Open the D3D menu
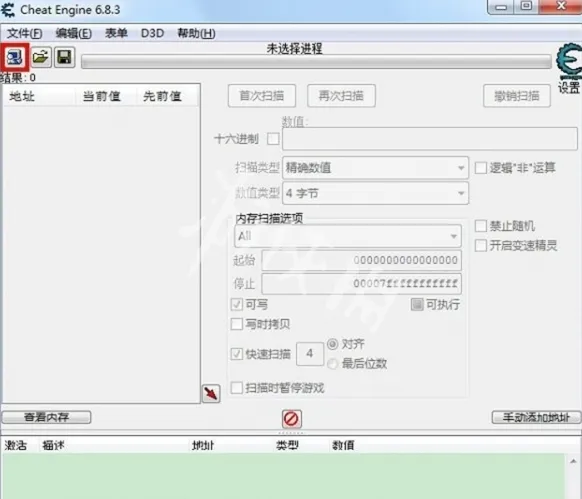582x499 pixels. coord(153,33)
